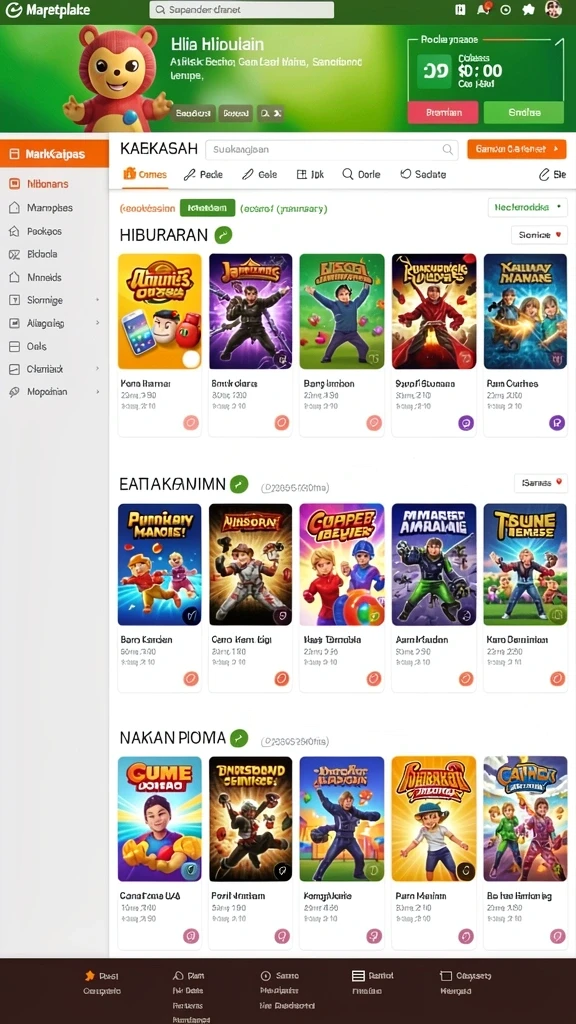Click the Samo clock icon in footer

pyautogui.click(x=265, y=976)
